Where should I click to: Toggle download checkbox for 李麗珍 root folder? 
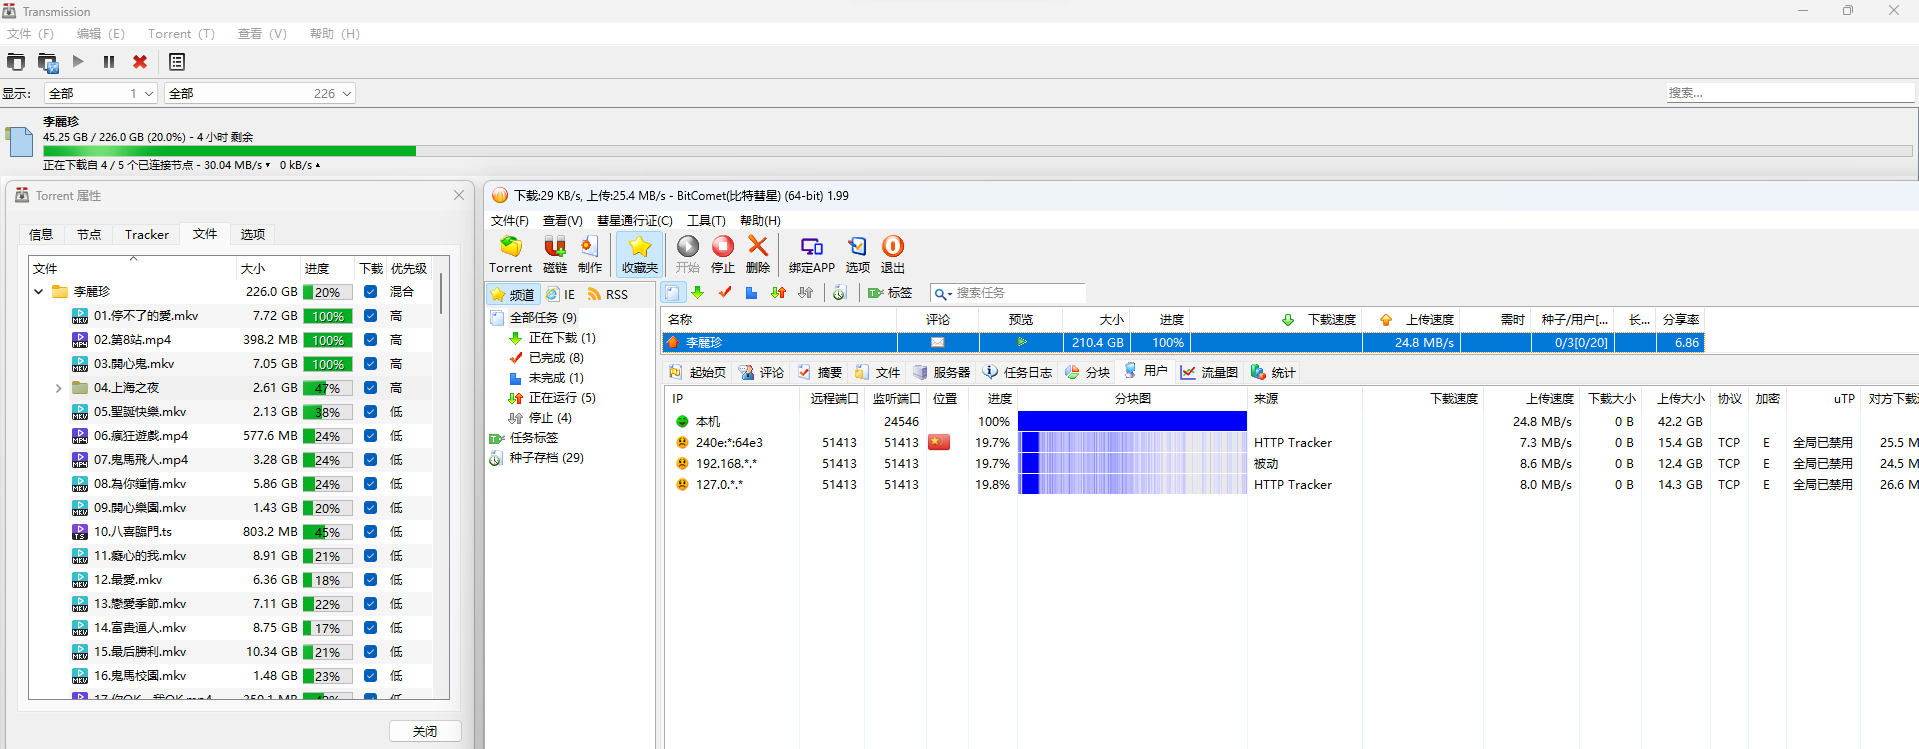tap(370, 292)
